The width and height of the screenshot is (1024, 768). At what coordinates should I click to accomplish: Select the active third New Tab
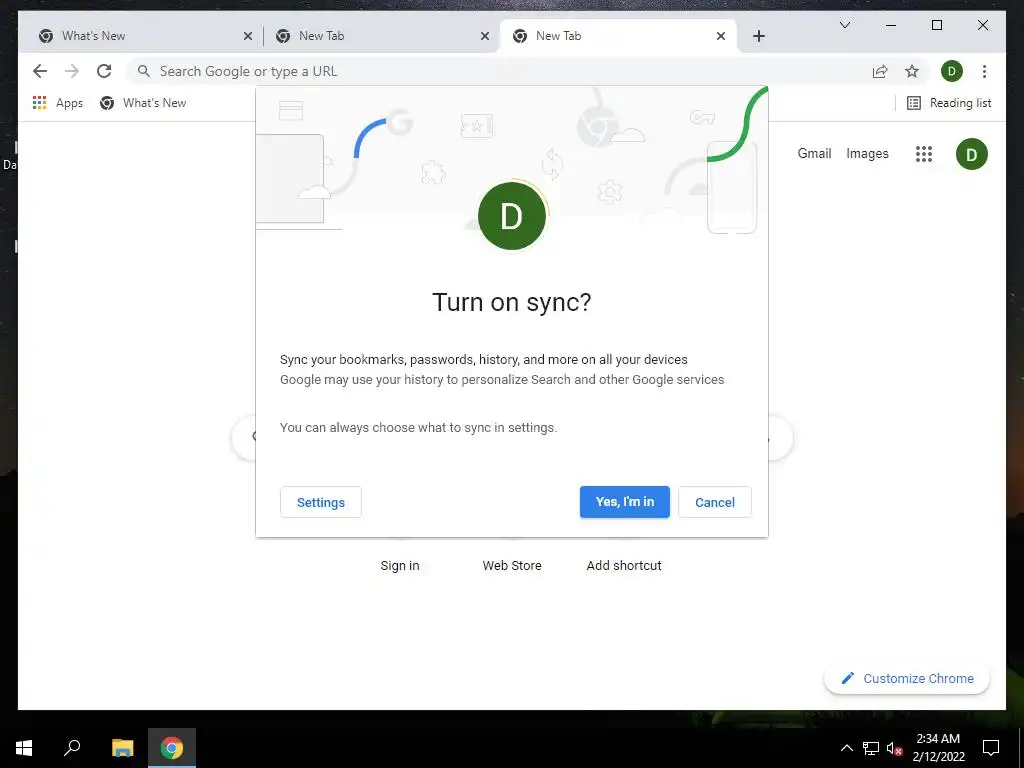click(618, 36)
